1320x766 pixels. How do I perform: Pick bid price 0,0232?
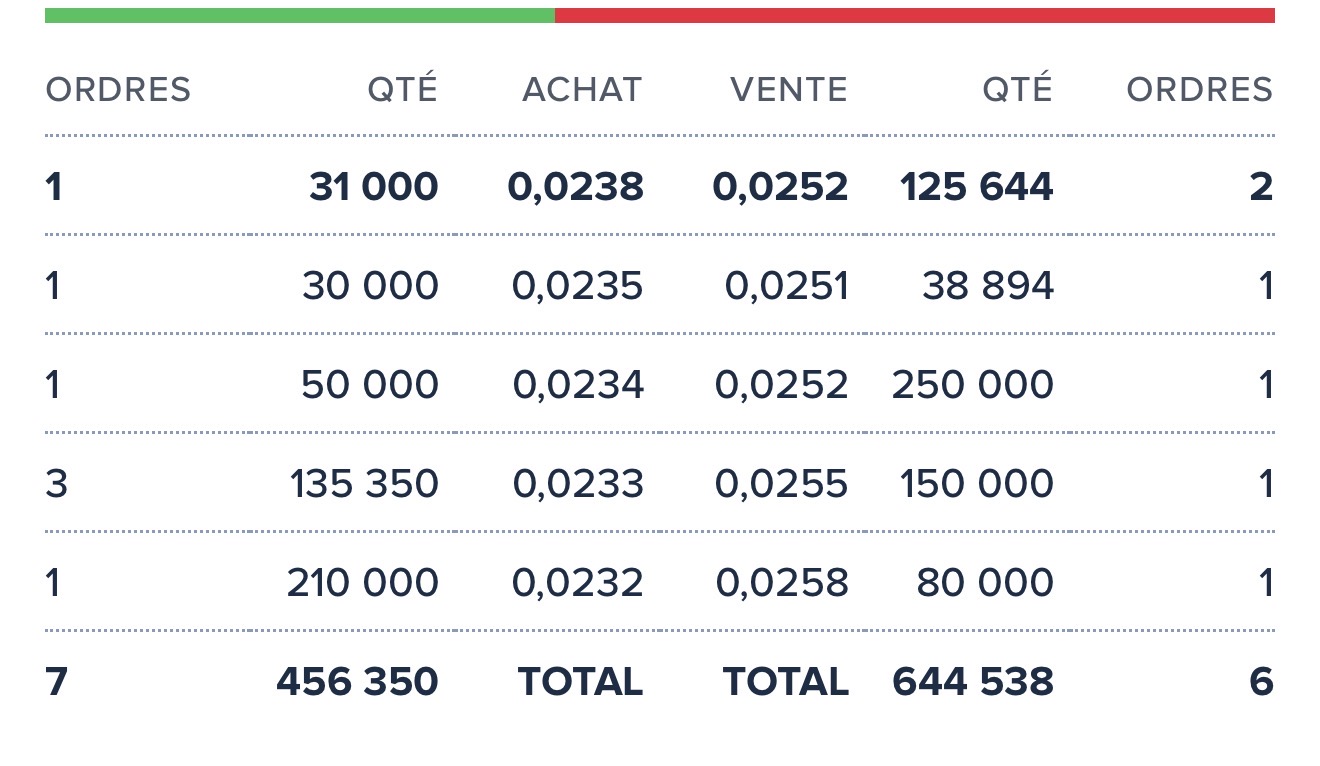578,583
